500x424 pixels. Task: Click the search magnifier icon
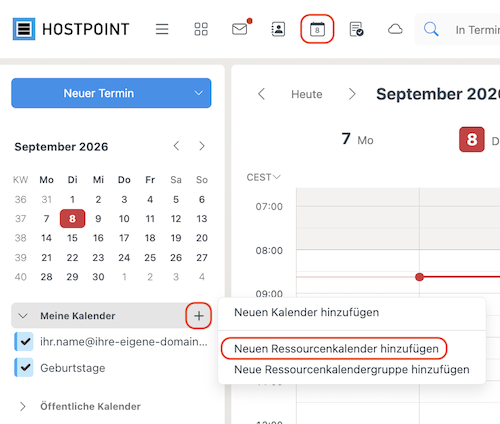431,29
